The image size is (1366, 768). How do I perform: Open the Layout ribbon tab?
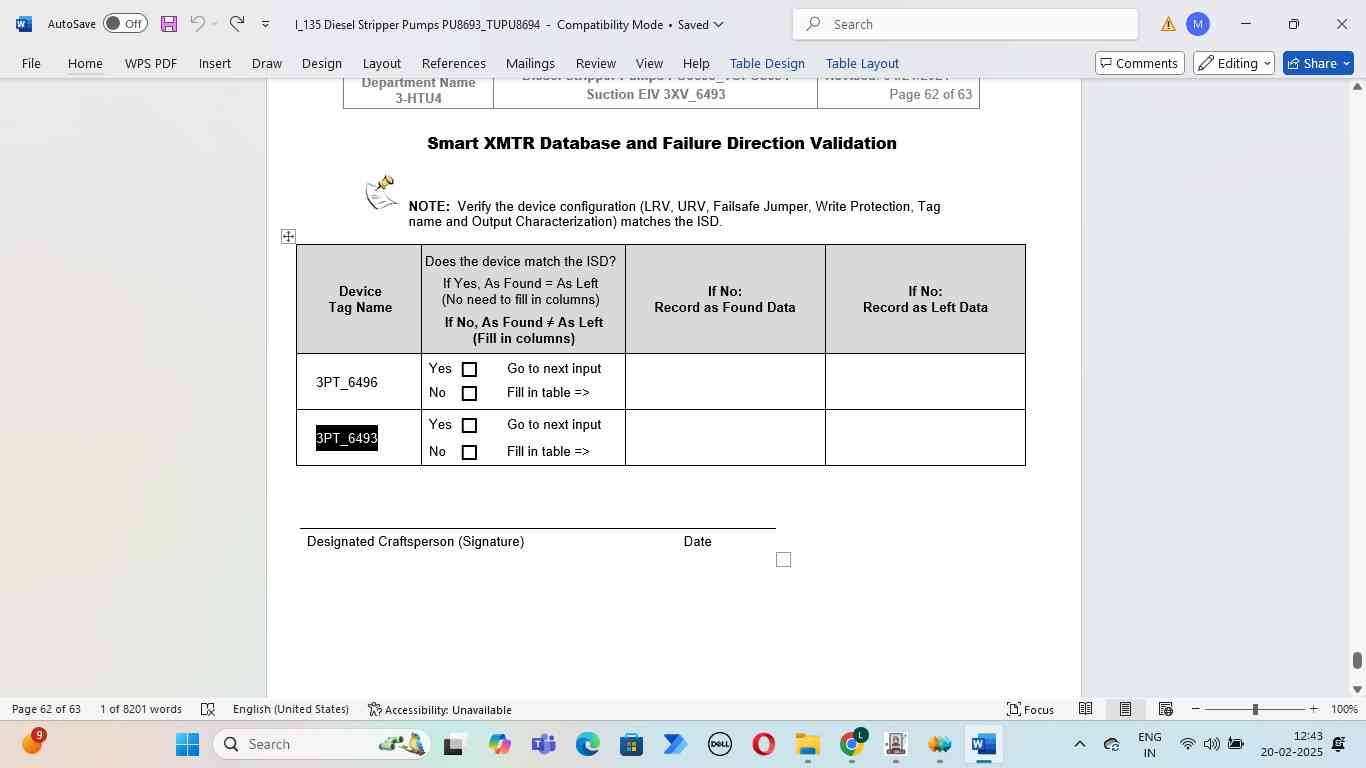pyautogui.click(x=381, y=63)
